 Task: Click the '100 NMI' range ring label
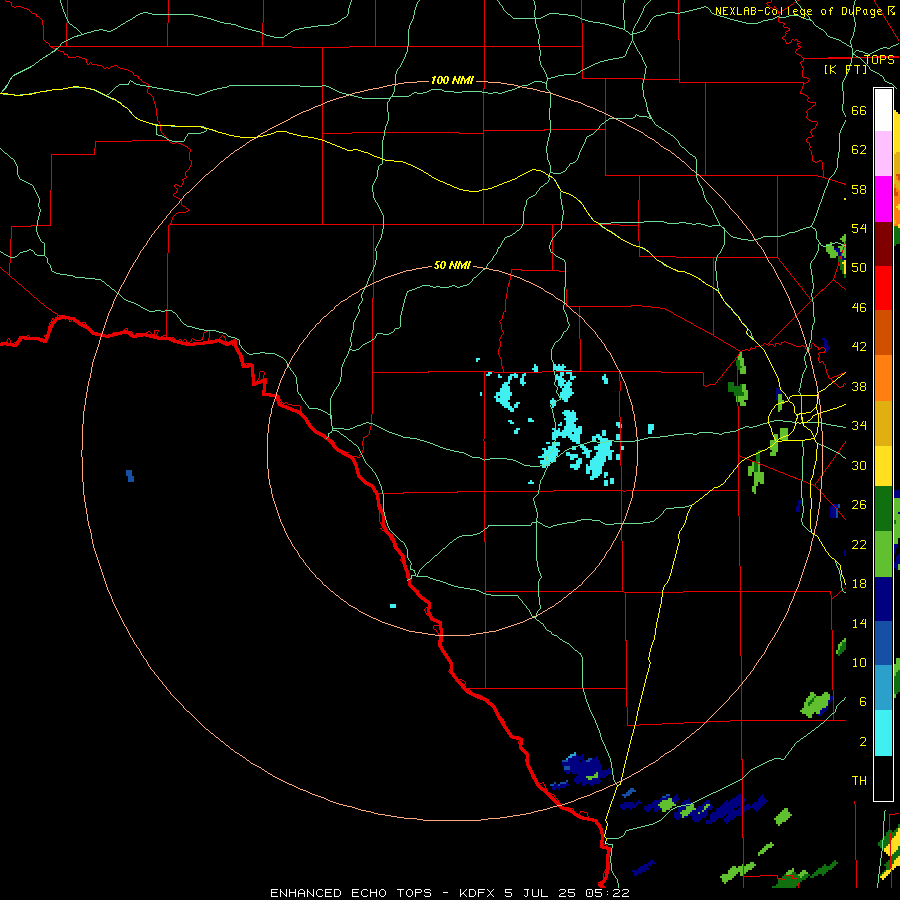(x=452, y=80)
